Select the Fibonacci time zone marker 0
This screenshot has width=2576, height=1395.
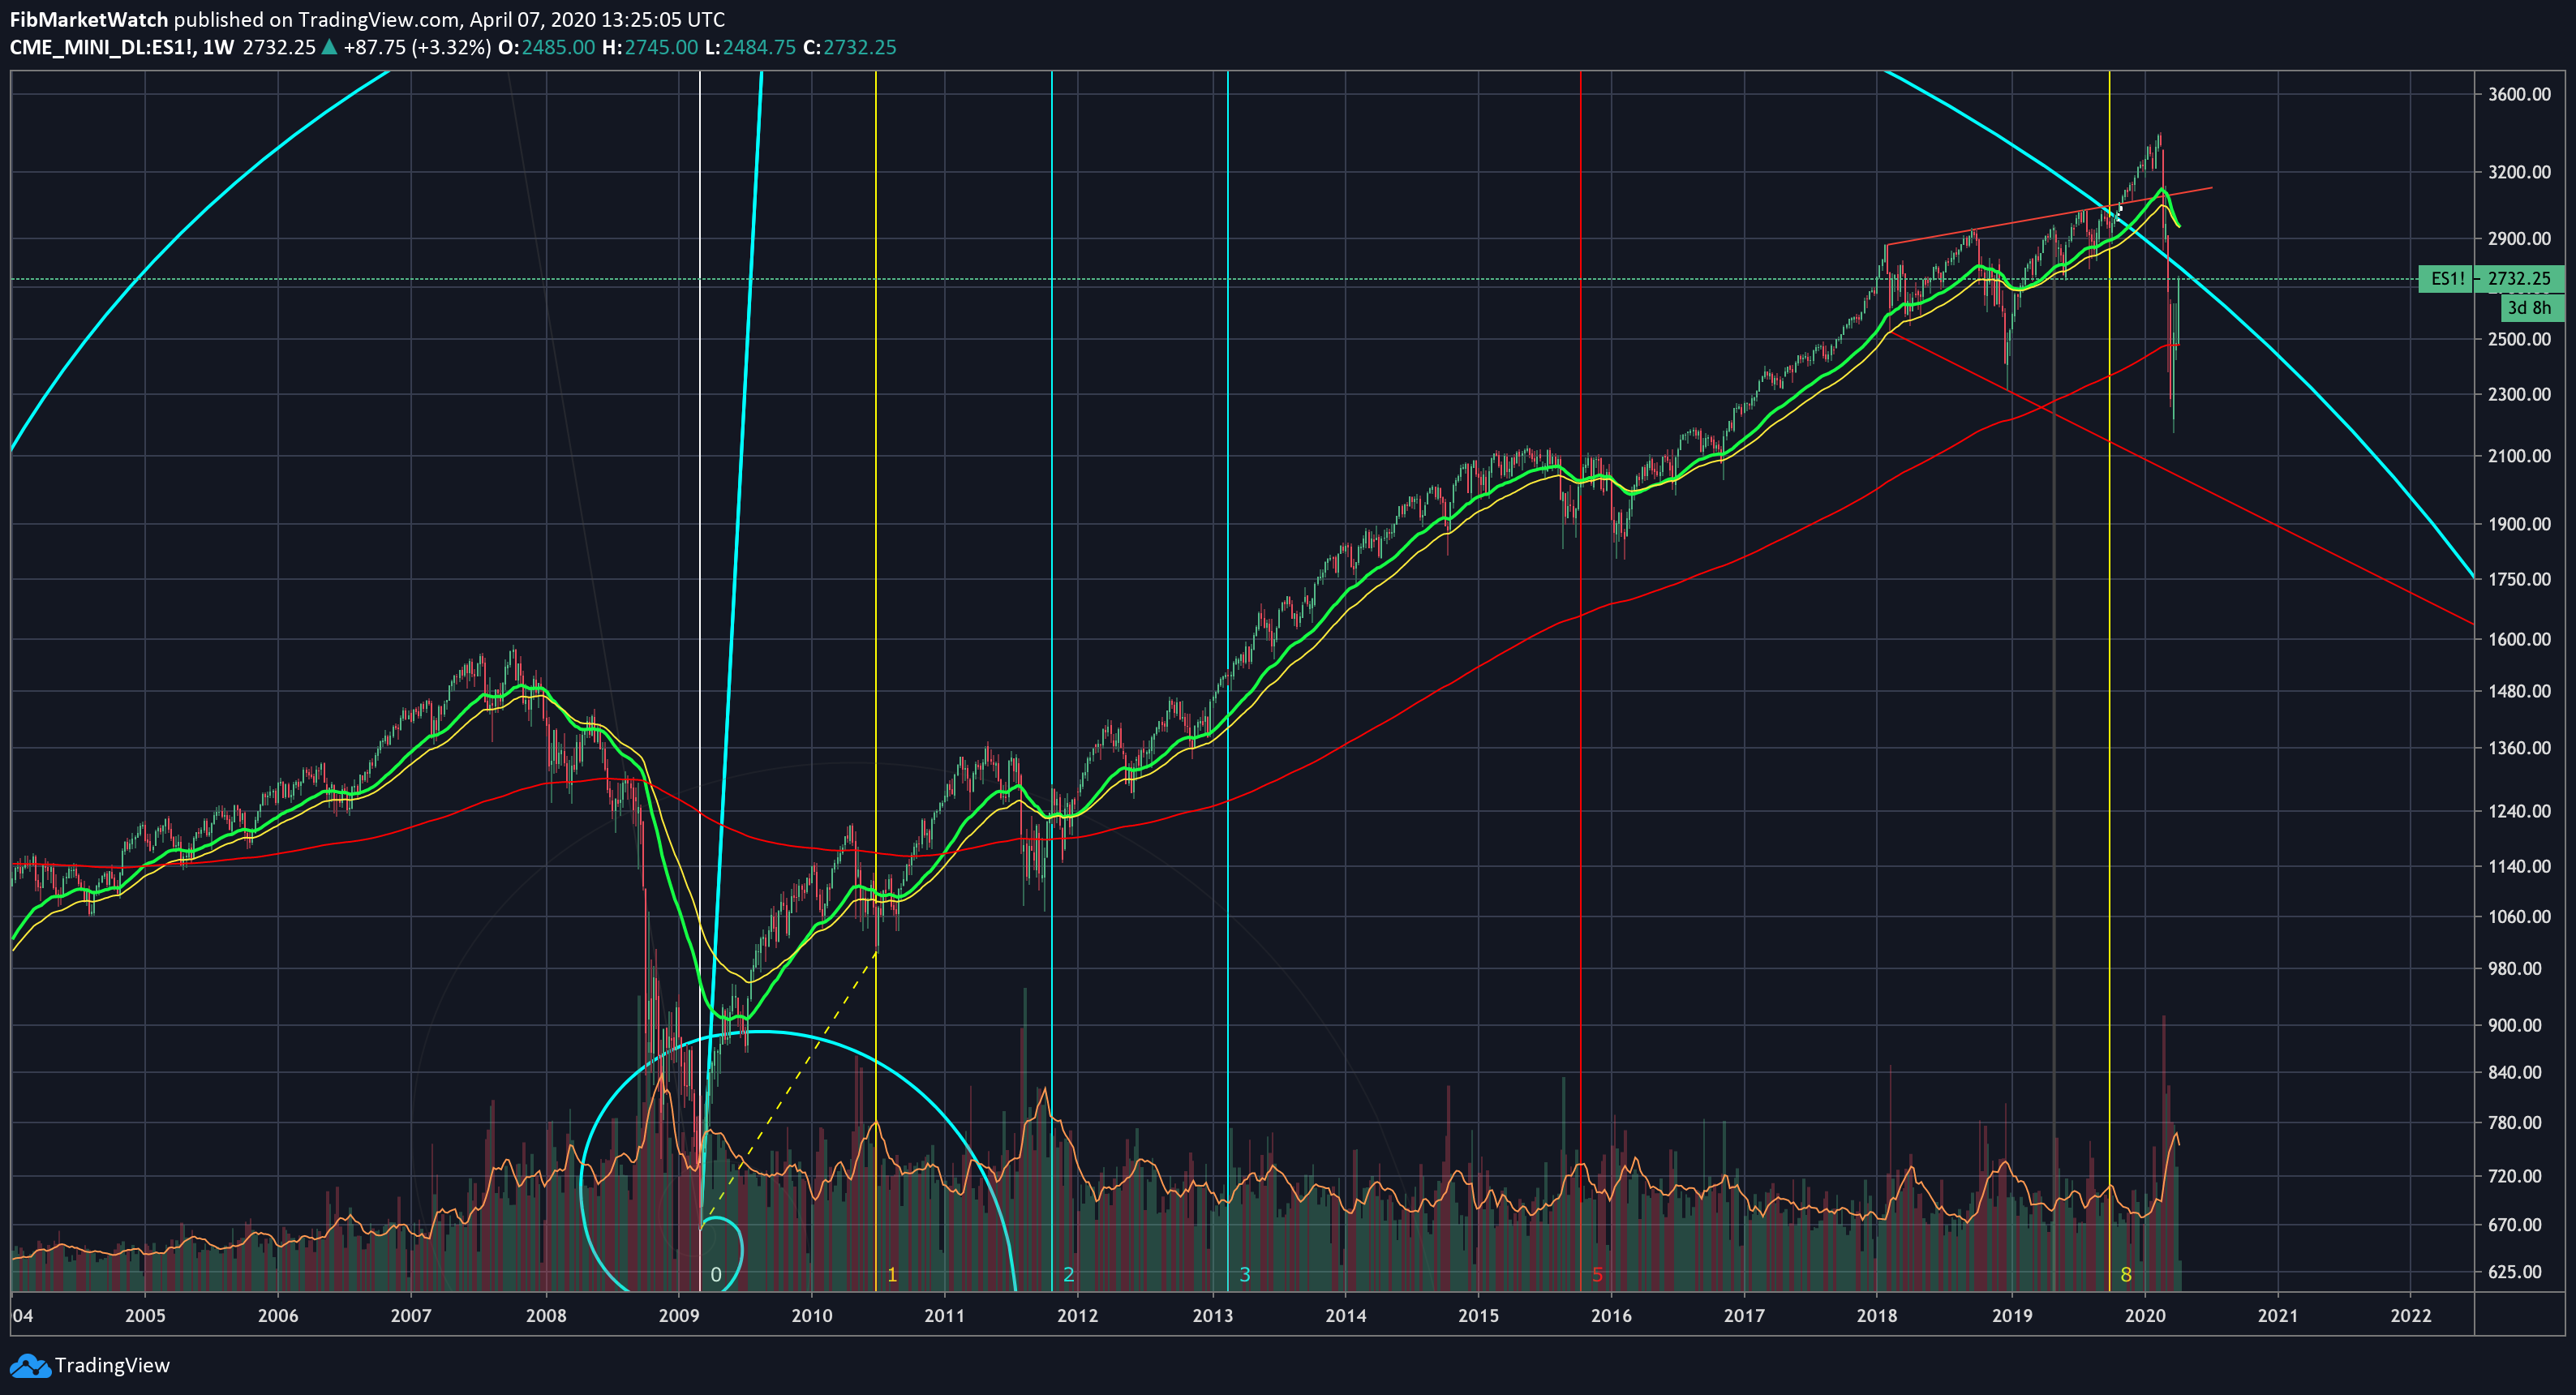point(716,1275)
